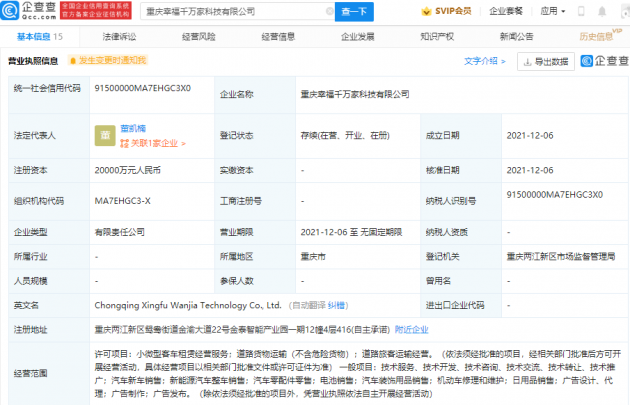Open legal representative name link 董凯楠
630x405 pixels.
(x=133, y=128)
